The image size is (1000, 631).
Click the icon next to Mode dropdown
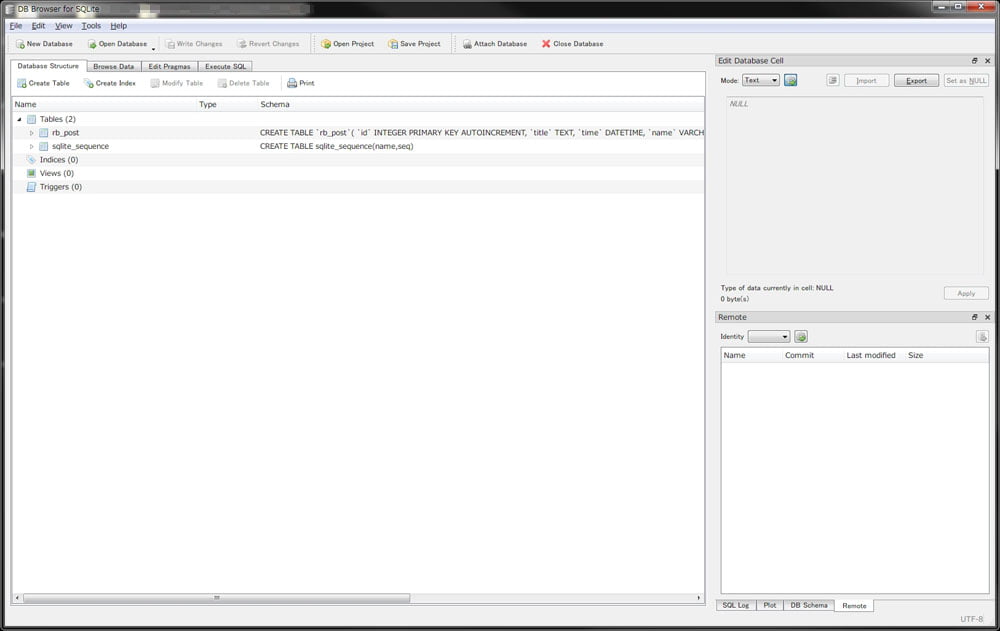tap(790, 80)
